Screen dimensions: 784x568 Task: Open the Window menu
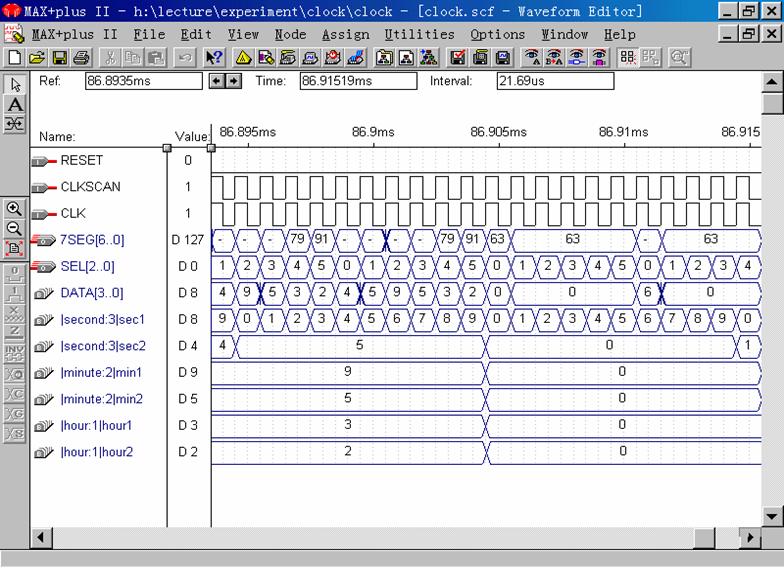point(564,34)
